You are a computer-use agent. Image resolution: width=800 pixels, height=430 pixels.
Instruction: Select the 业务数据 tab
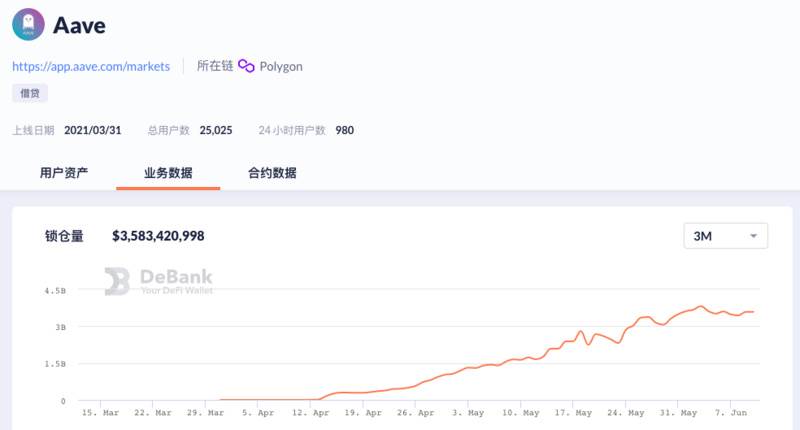coord(168,173)
